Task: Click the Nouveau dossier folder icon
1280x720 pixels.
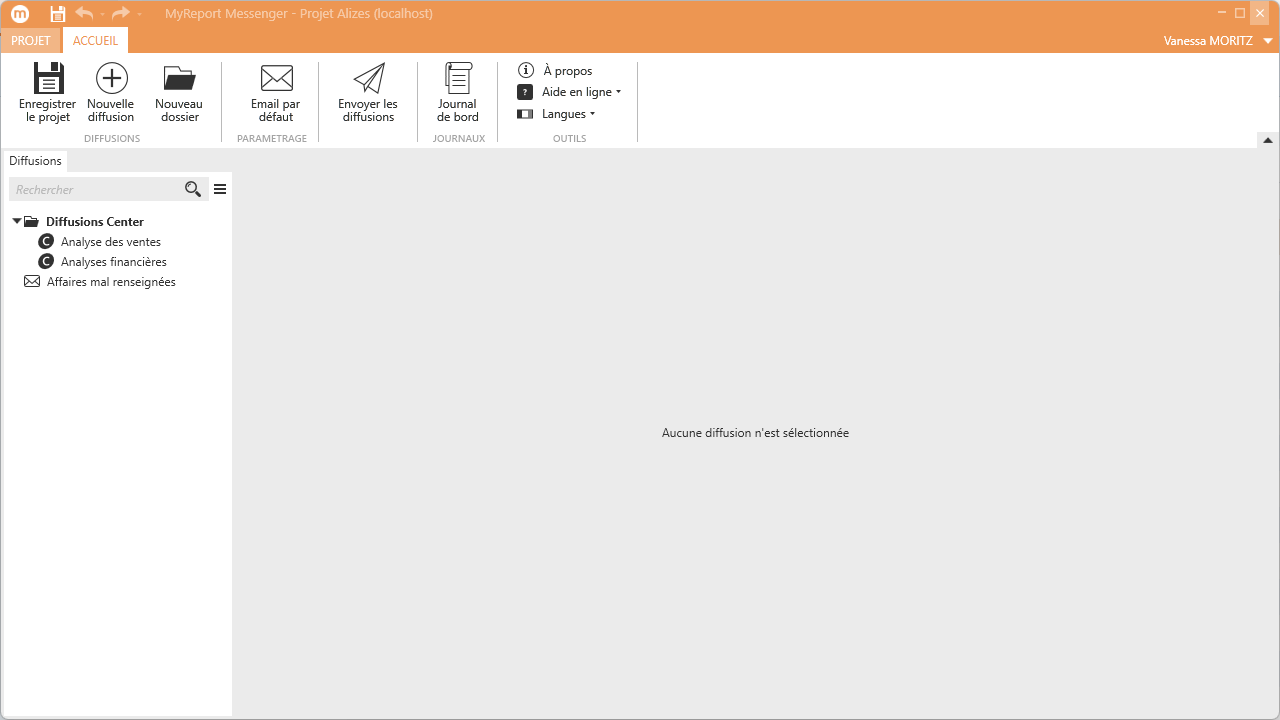Action: [179, 79]
